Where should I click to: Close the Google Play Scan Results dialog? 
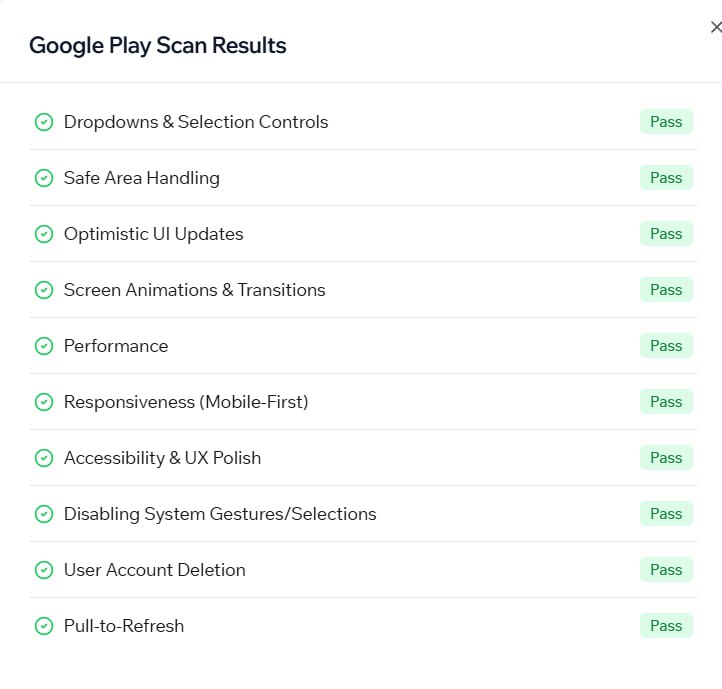point(715,28)
